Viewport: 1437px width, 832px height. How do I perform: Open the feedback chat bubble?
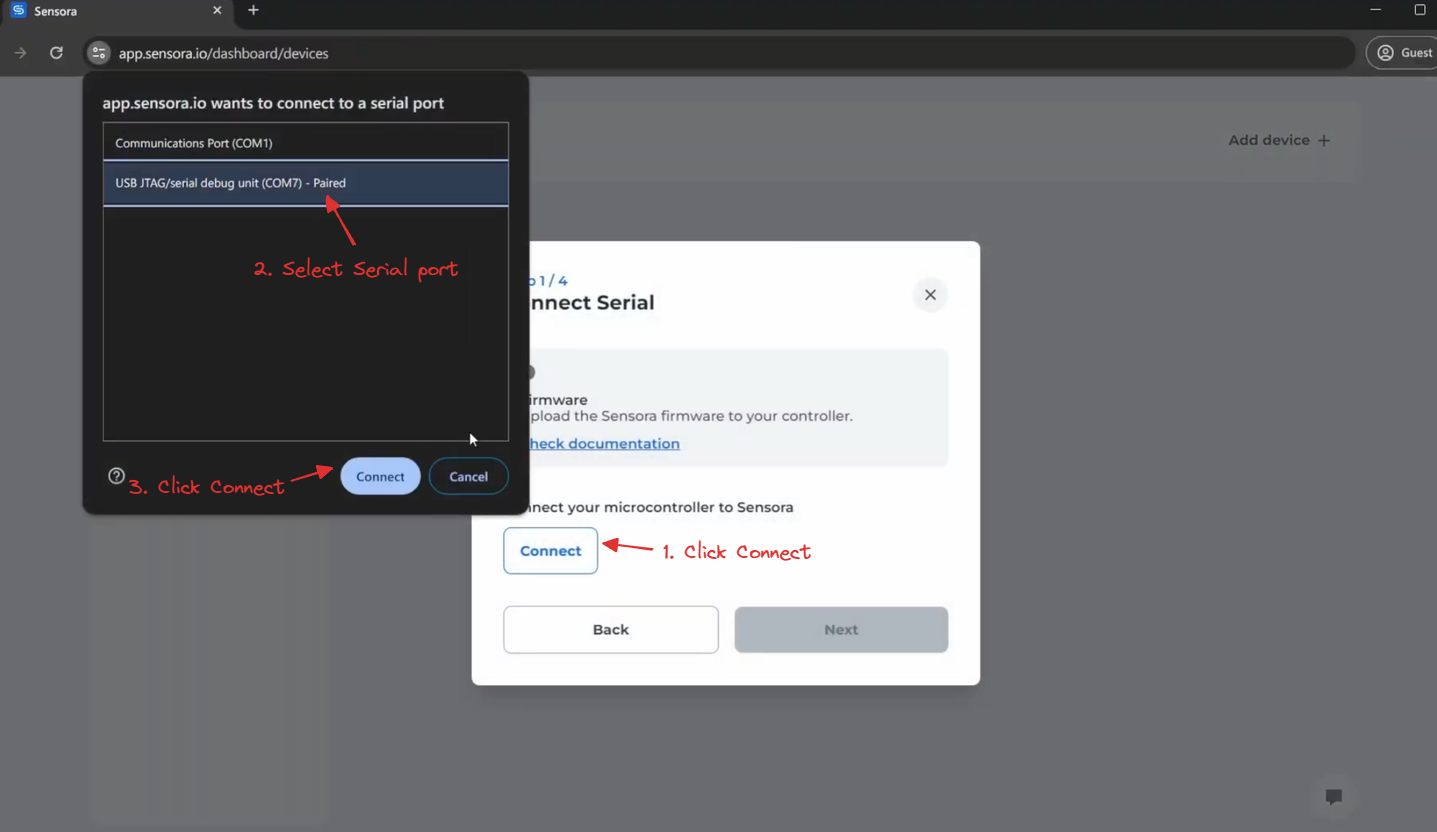tap(1334, 797)
